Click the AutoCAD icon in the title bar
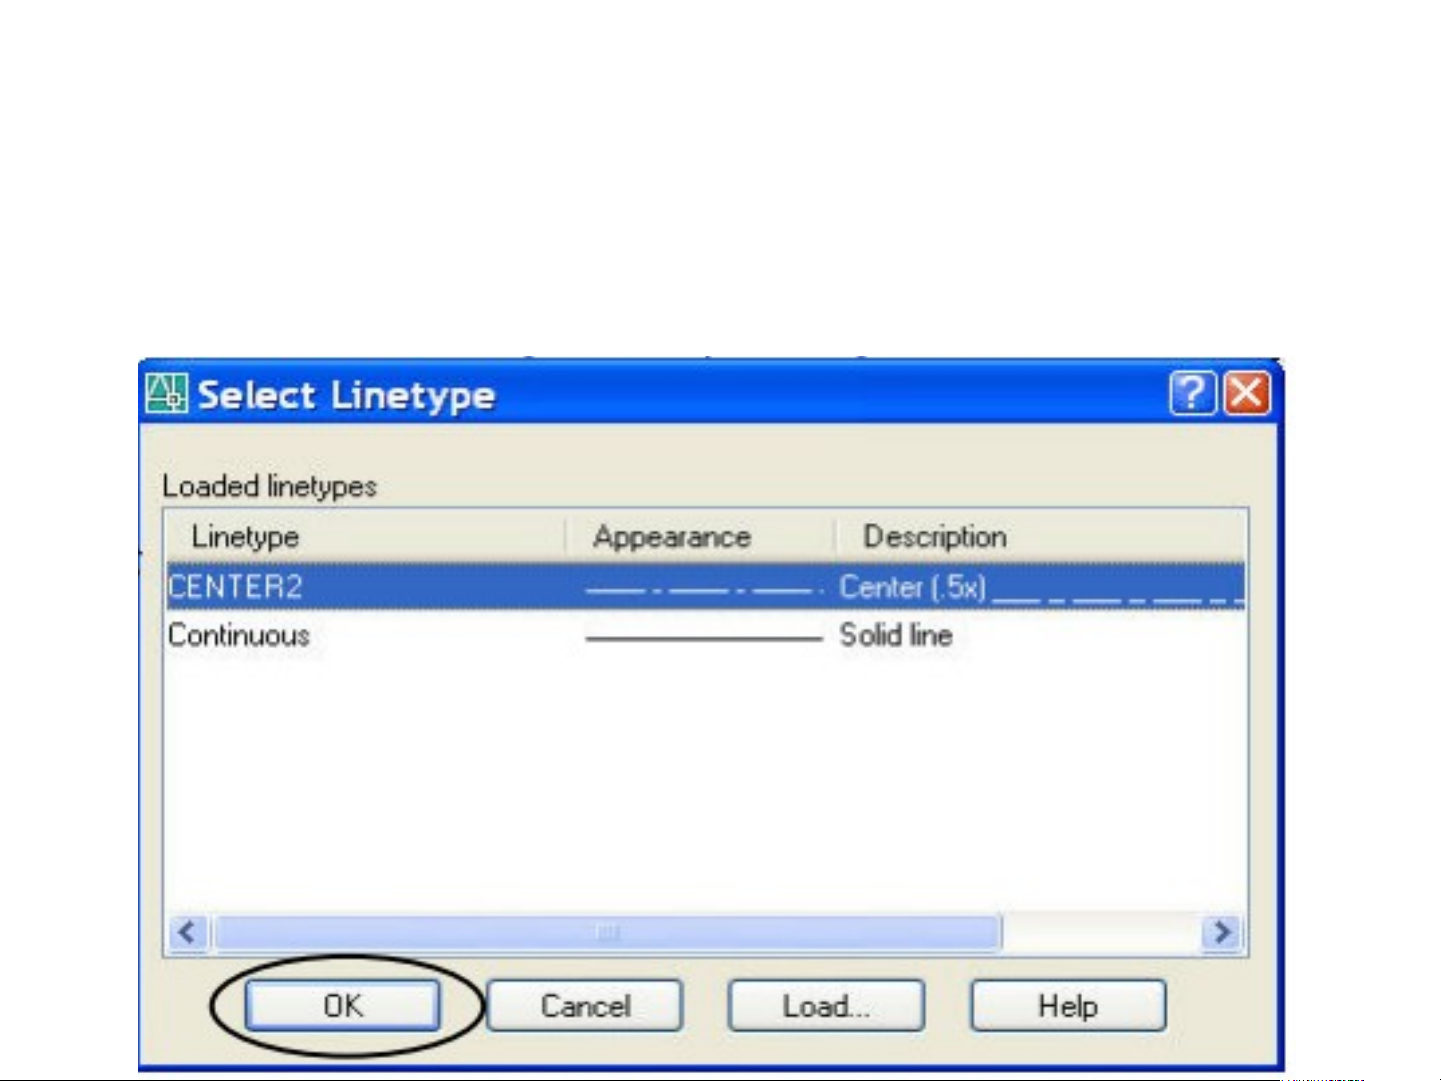 (x=166, y=393)
